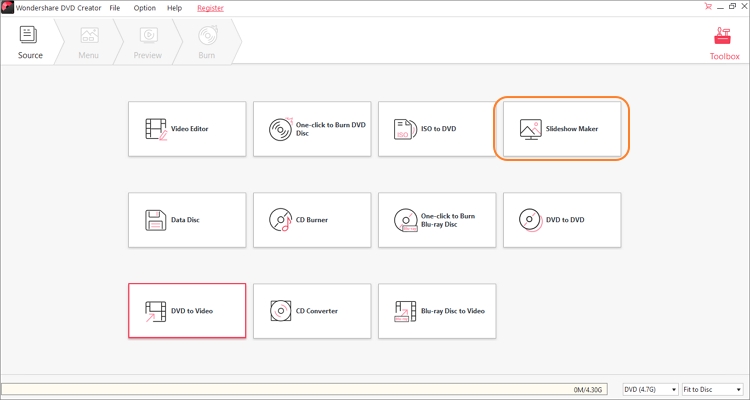Click the One-click to Burn DVD Disc label
This screenshot has width=750, height=400.
pos(331,129)
